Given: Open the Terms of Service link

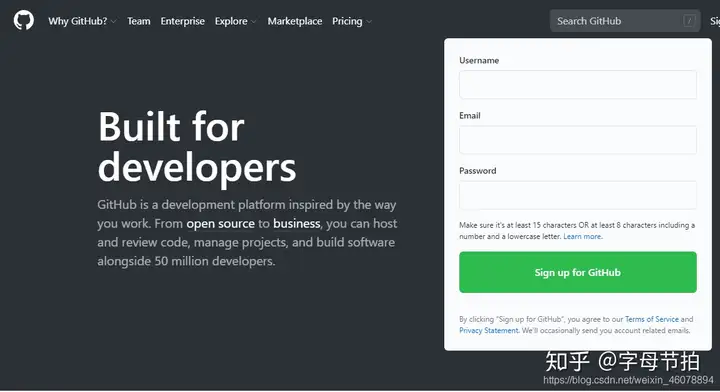Looking at the screenshot, I should coord(652,319).
